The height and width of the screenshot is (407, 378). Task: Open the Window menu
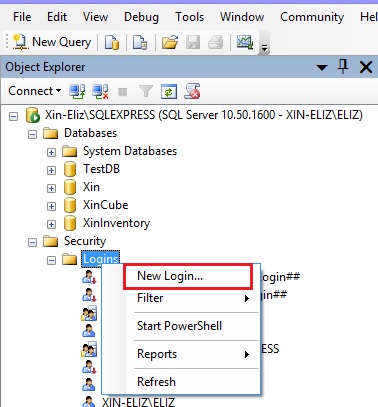[x=242, y=17]
